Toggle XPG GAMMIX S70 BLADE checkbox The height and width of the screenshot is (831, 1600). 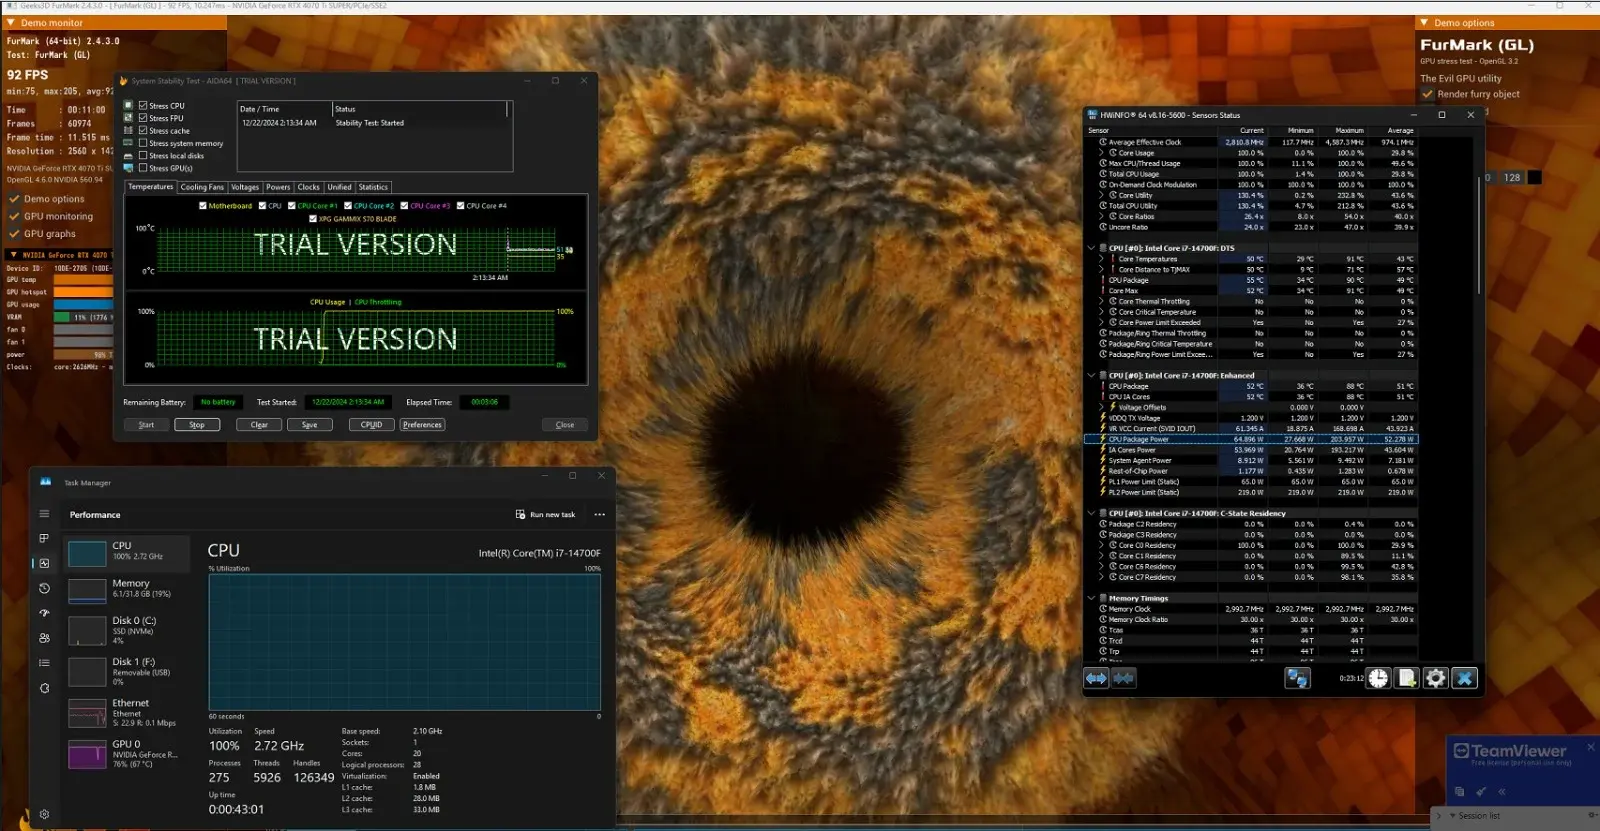click(313, 219)
